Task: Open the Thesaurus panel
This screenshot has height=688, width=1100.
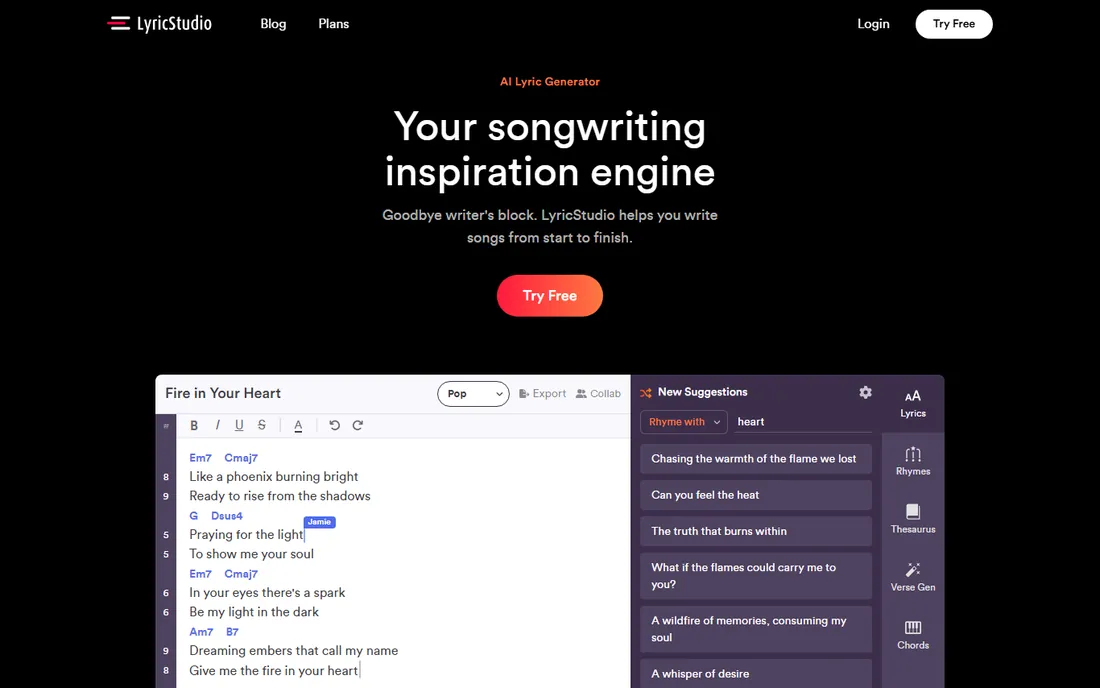Action: (913, 520)
